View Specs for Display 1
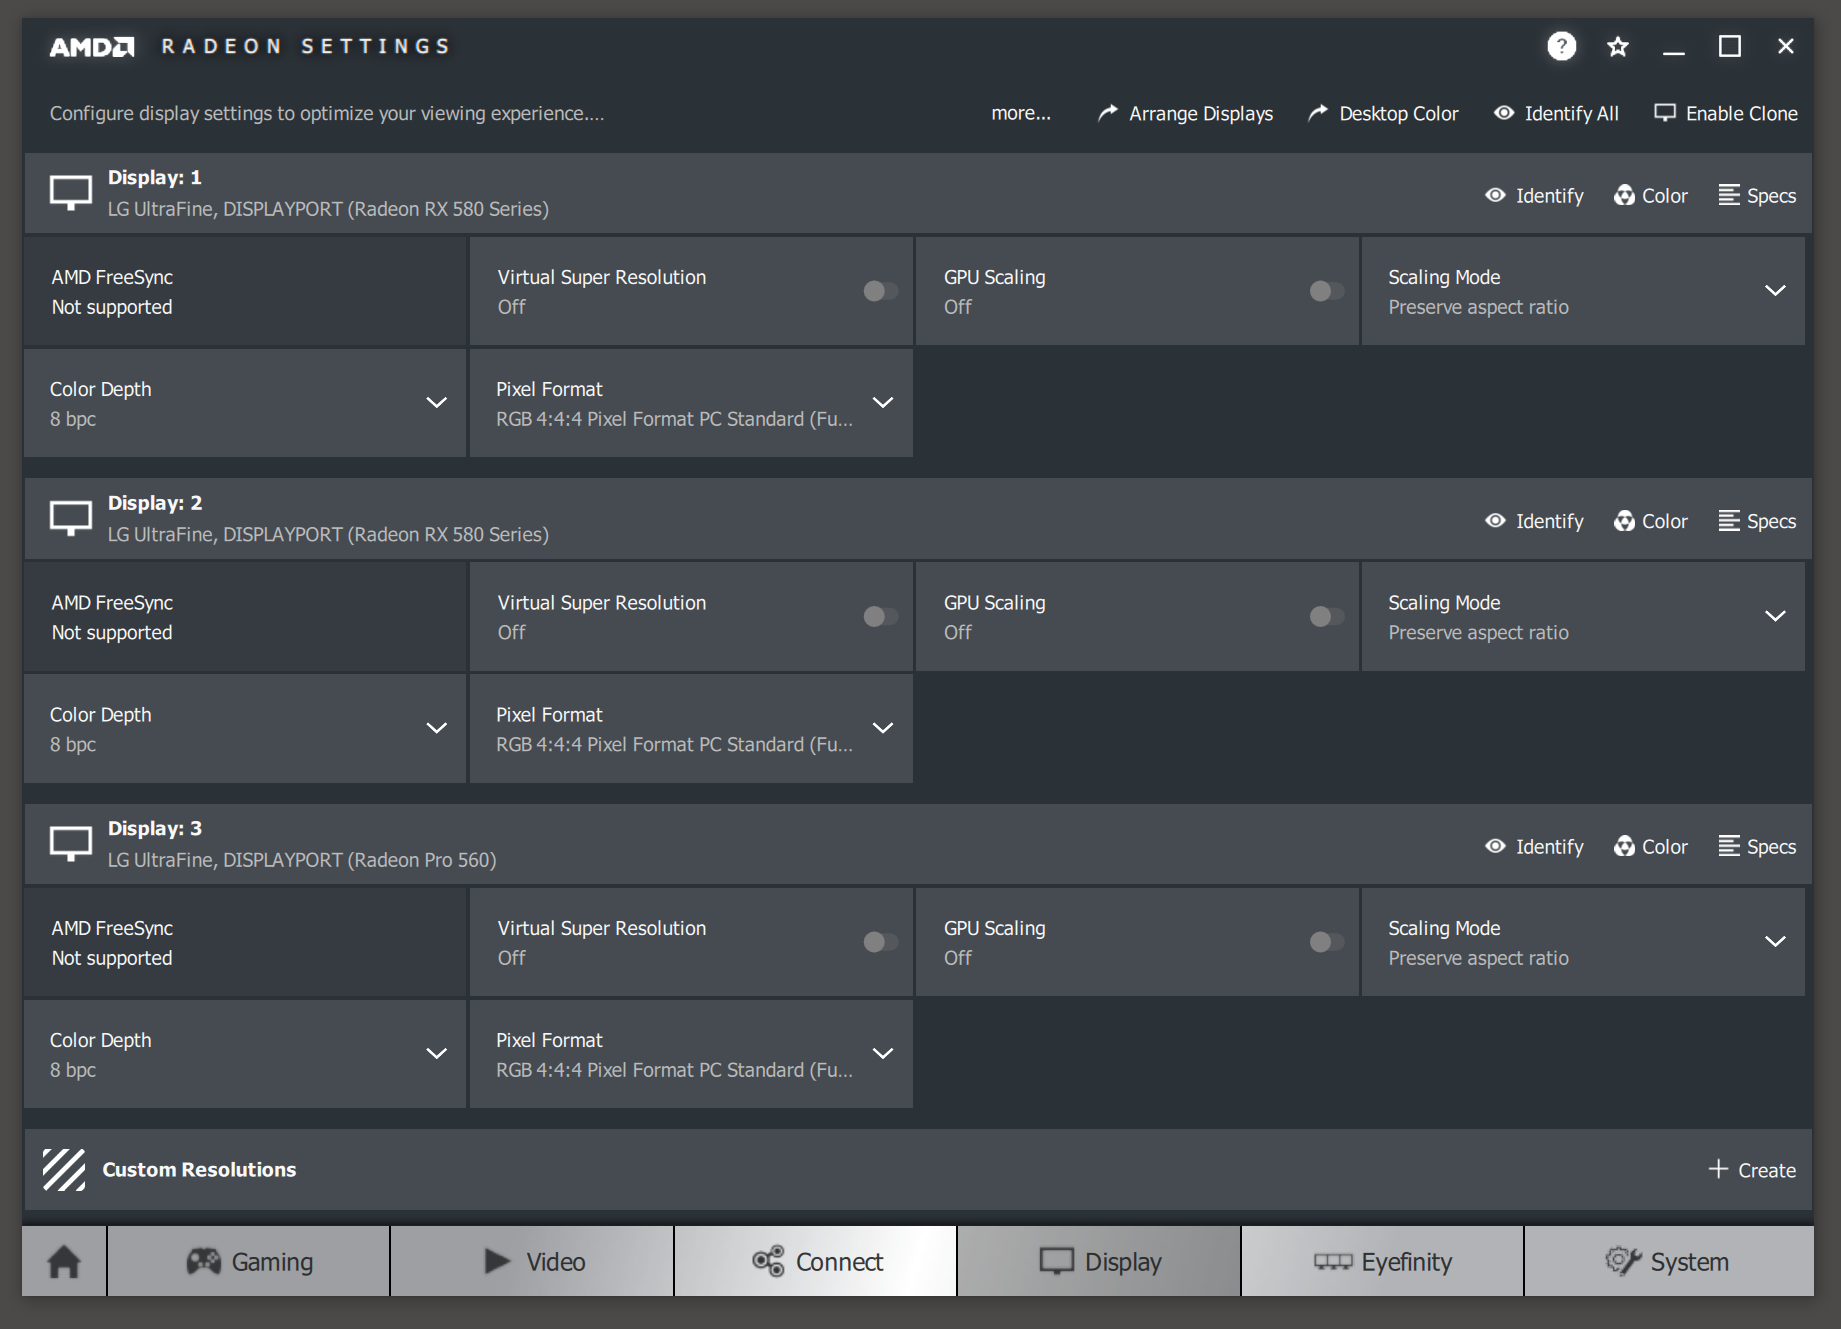1841x1329 pixels. 1757,196
